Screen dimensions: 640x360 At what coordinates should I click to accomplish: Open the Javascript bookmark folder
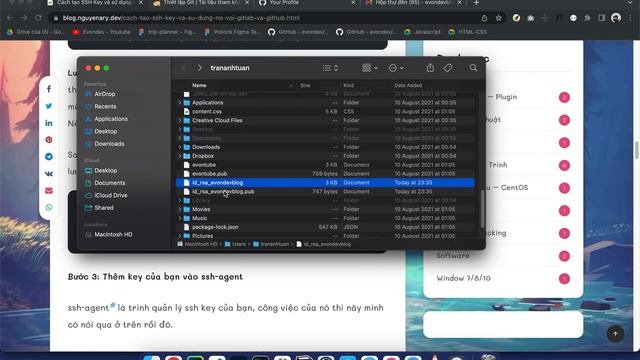coord(422,32)
